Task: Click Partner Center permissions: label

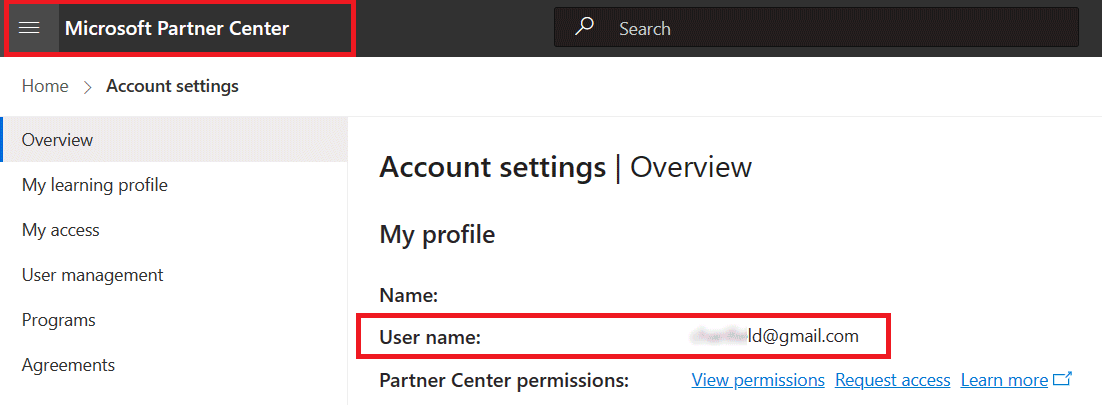Action: [504, 381]
